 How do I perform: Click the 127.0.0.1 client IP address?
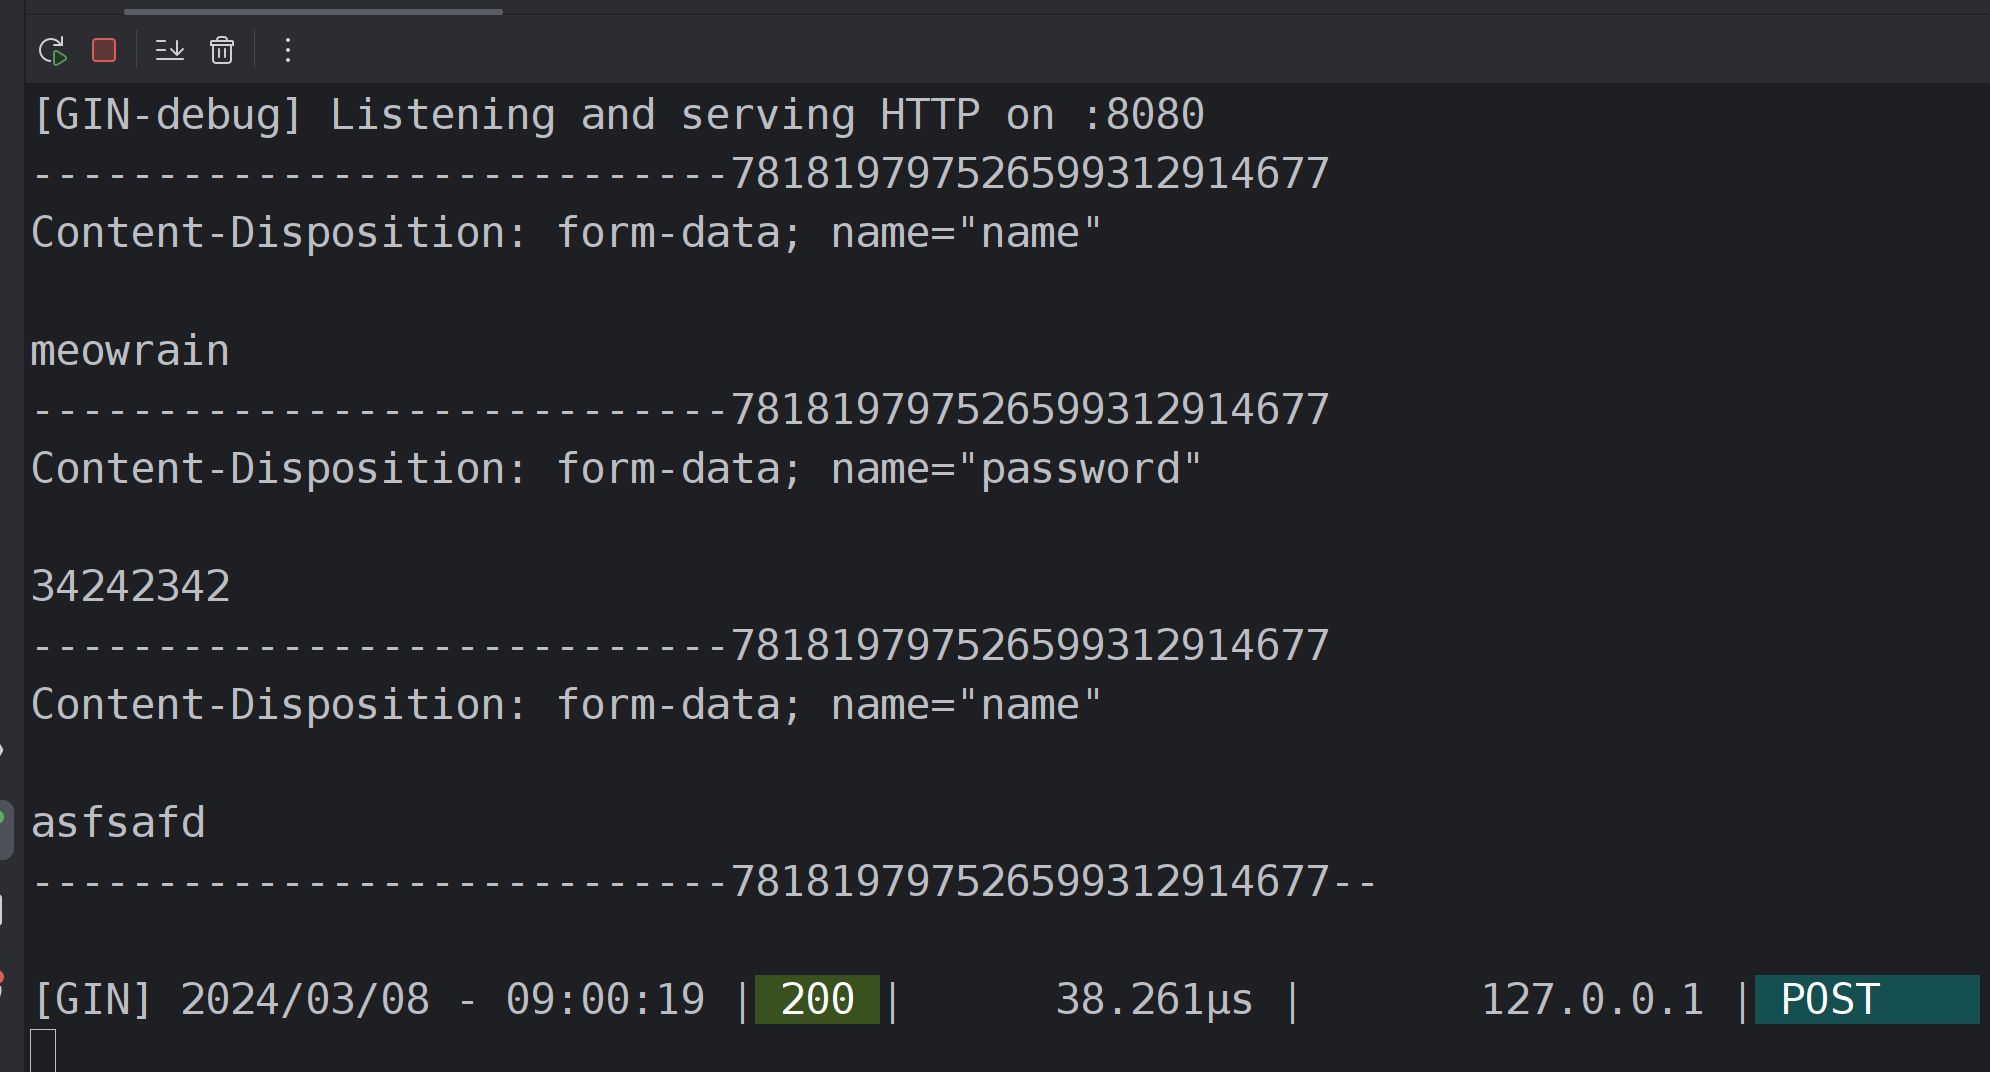pos(1592,999)
